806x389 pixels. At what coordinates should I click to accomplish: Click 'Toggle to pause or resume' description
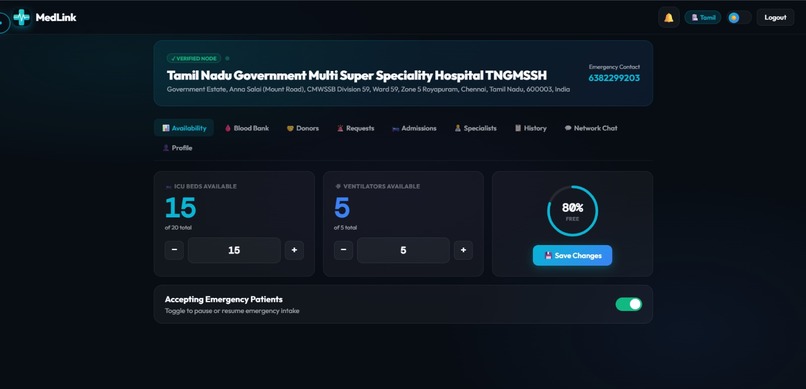click(x=232, y=311)
